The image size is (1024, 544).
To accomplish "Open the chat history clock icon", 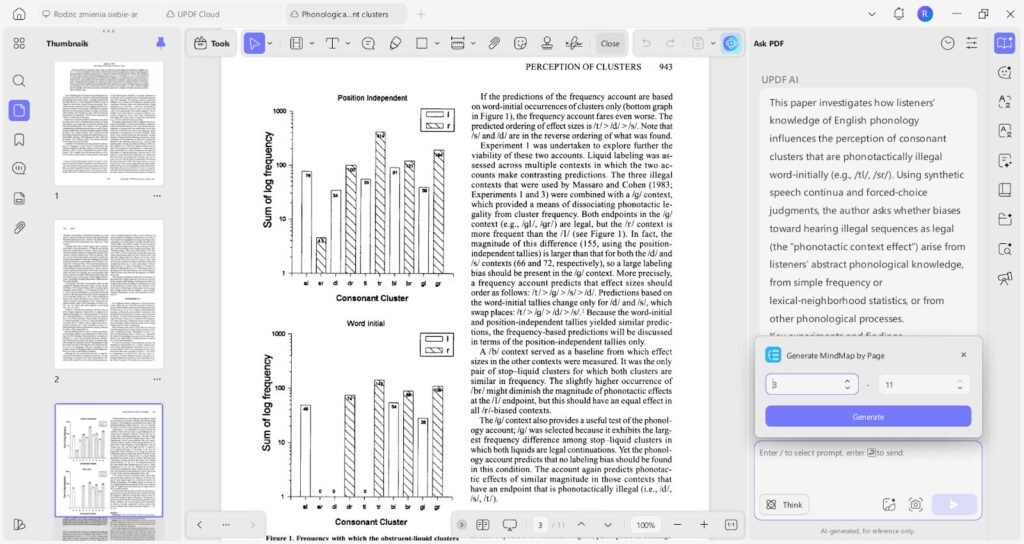I will [947, 43].
